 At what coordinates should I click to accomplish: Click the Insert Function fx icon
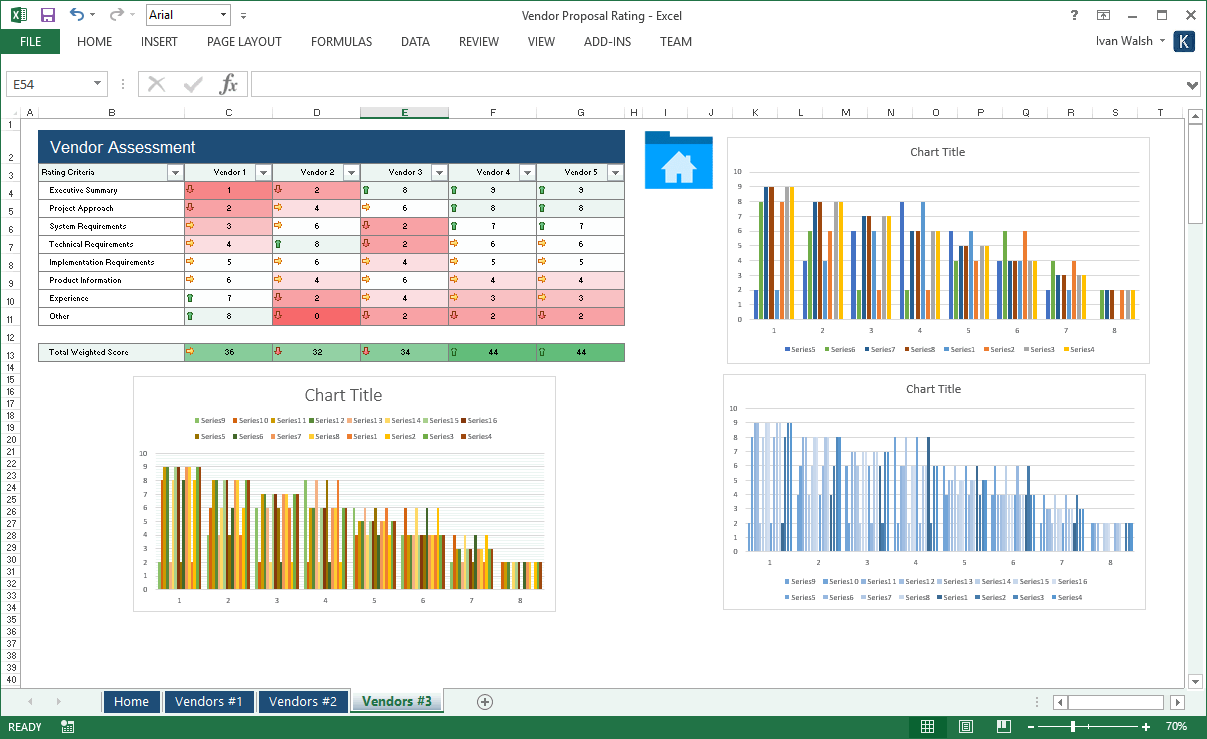(x=228, y=84)
